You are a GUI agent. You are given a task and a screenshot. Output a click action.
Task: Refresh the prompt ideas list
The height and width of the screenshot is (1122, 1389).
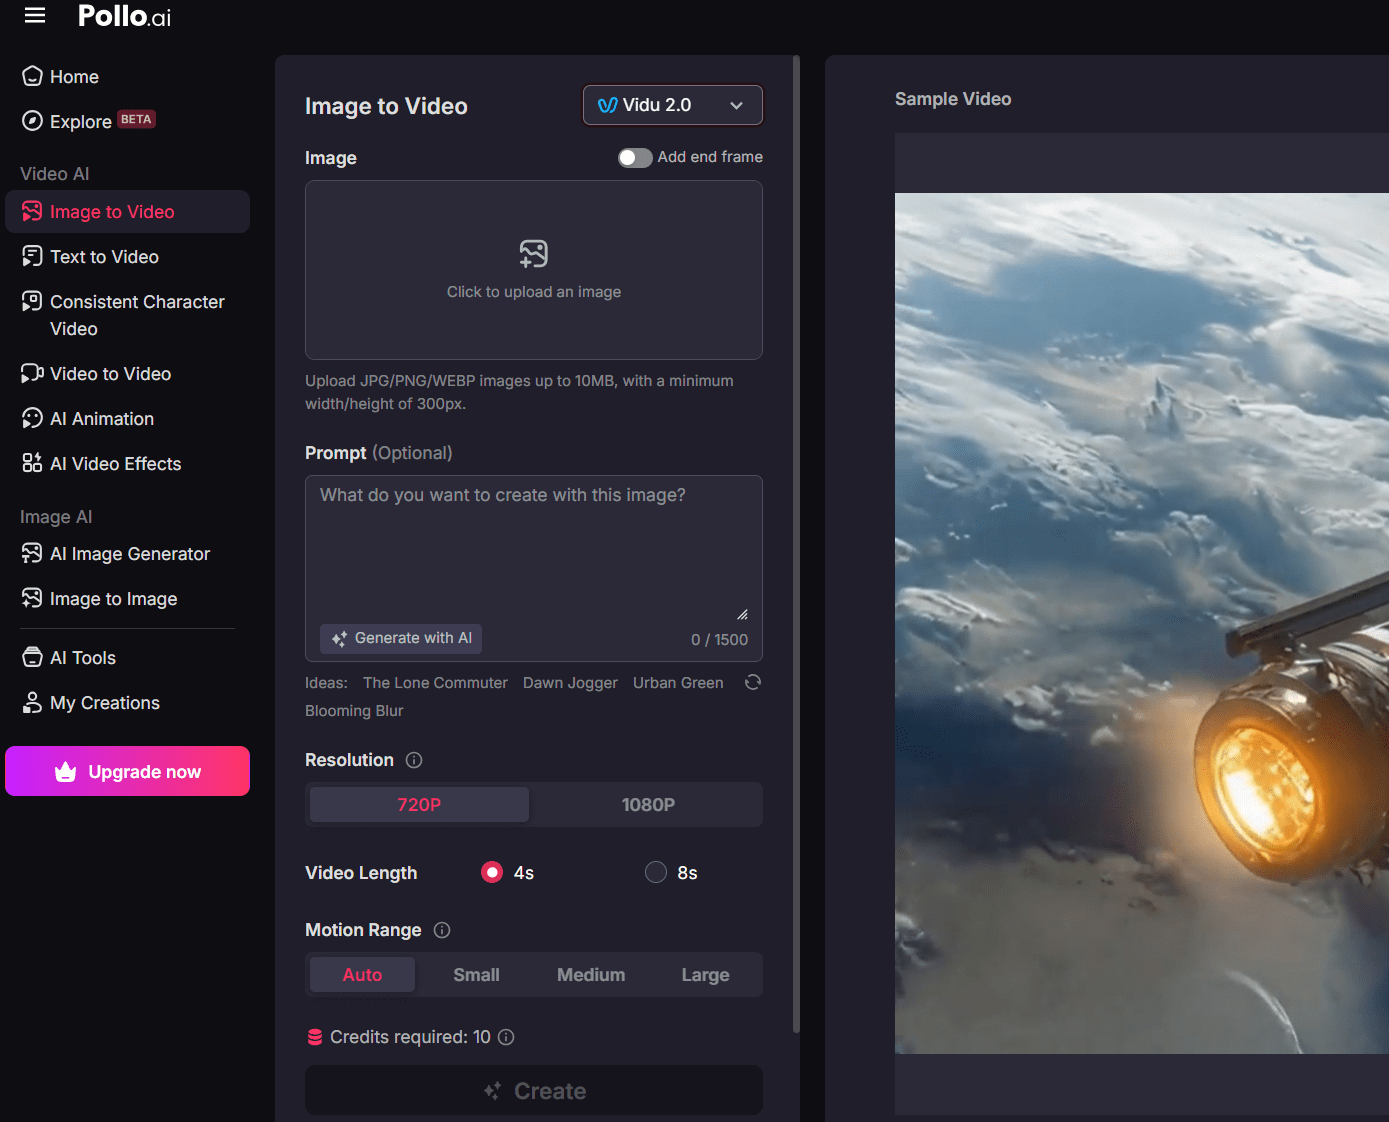(752, 682)
